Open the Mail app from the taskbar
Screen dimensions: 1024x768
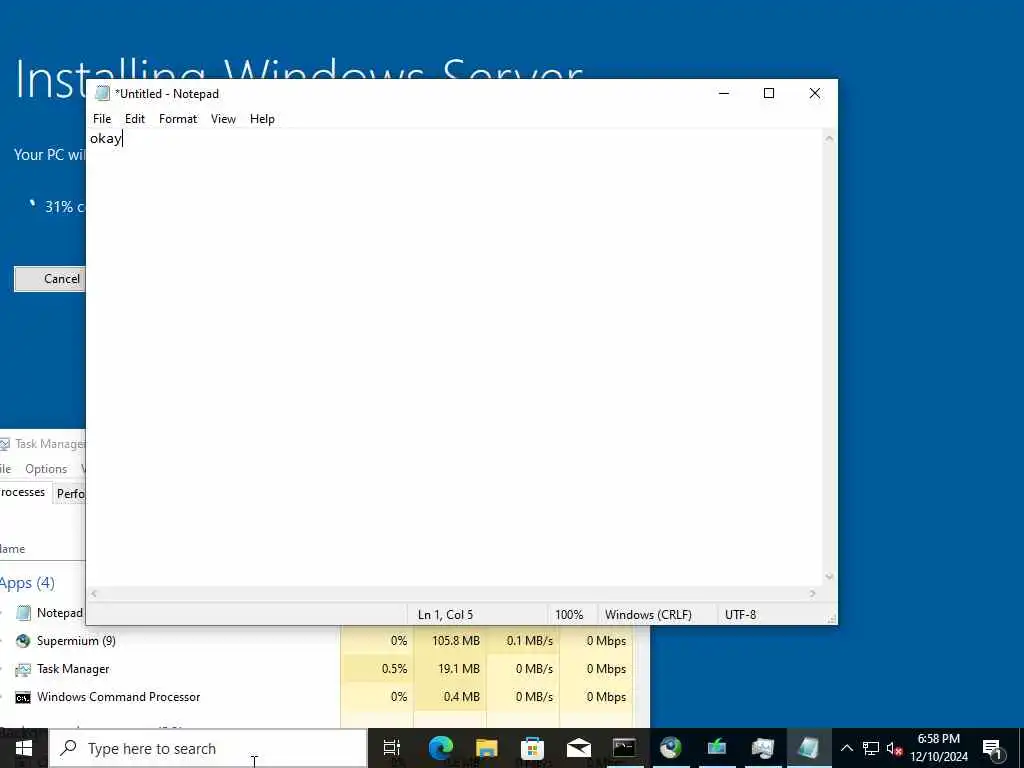(579, 748)
